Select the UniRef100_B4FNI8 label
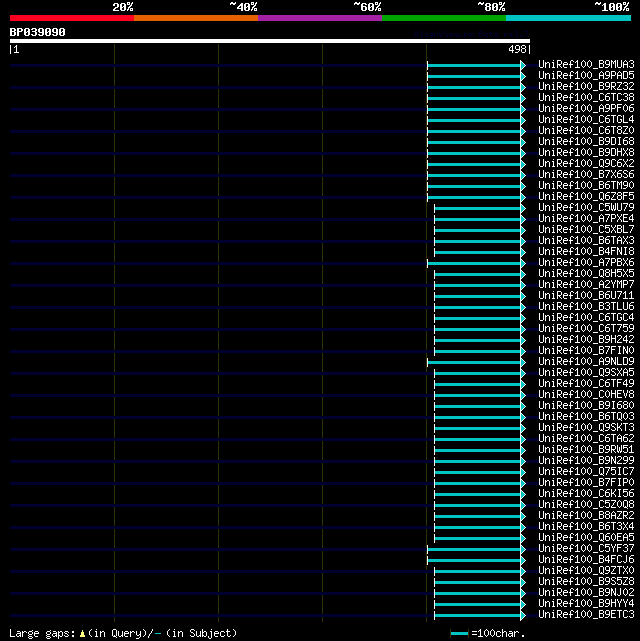 586,251
